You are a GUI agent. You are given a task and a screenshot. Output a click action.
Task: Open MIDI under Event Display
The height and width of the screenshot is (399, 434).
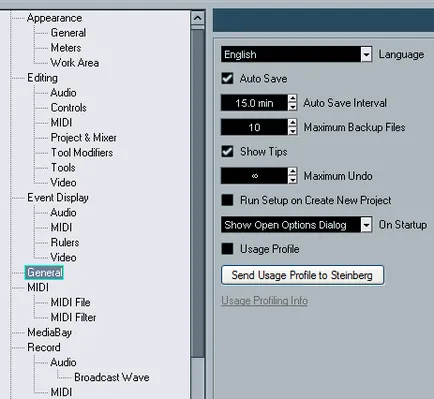click(x=61, y=228)
